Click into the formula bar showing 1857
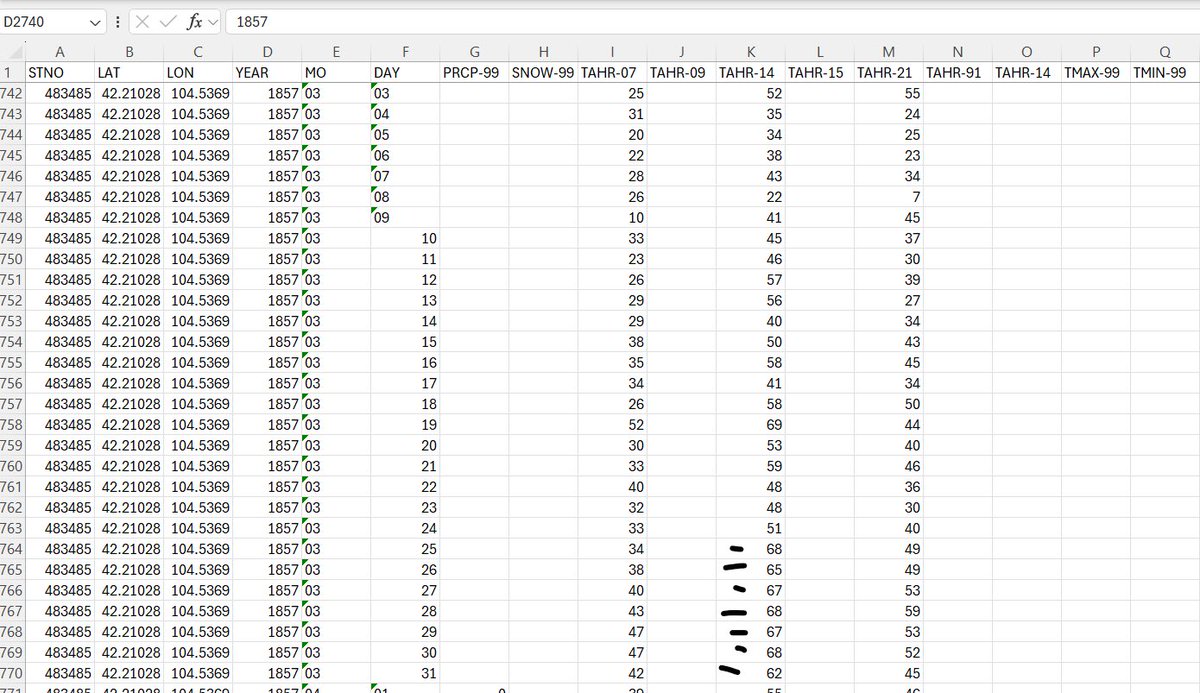The width and height of the screenshot is (1200, 693). pos(712,21)
